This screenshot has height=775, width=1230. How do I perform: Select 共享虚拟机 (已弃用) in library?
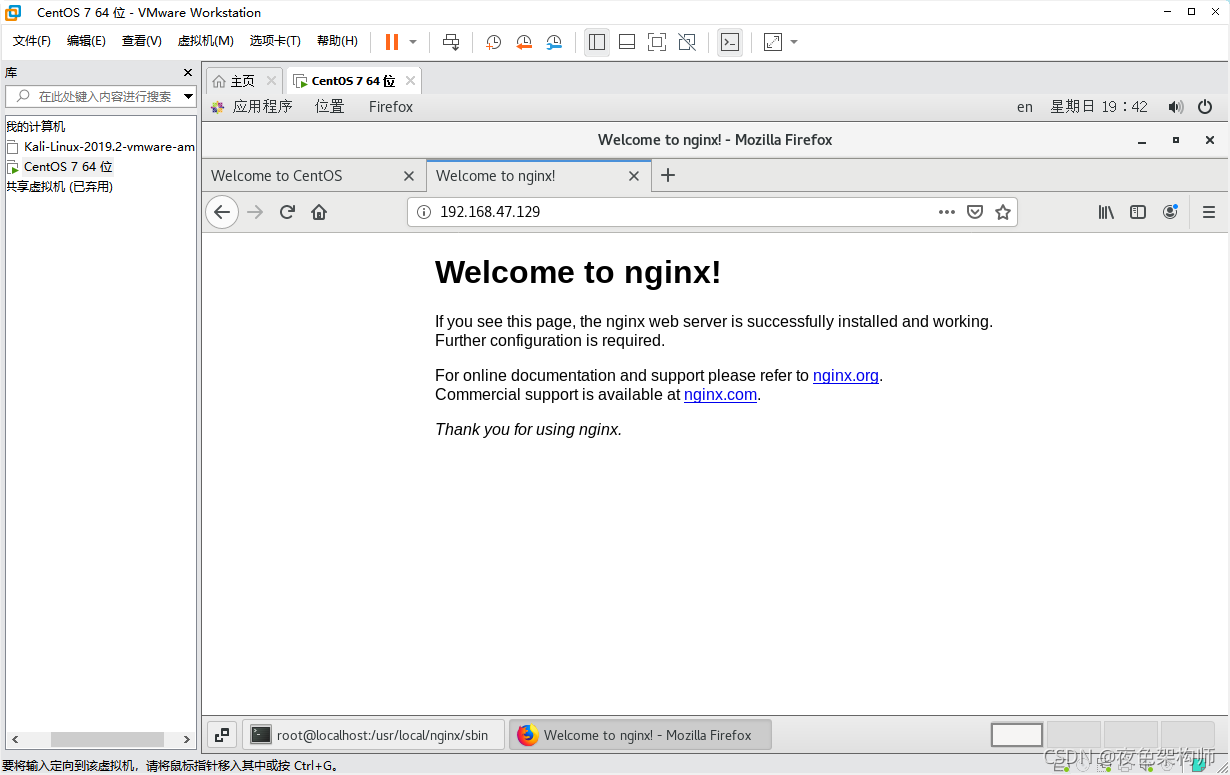(59, 186)
